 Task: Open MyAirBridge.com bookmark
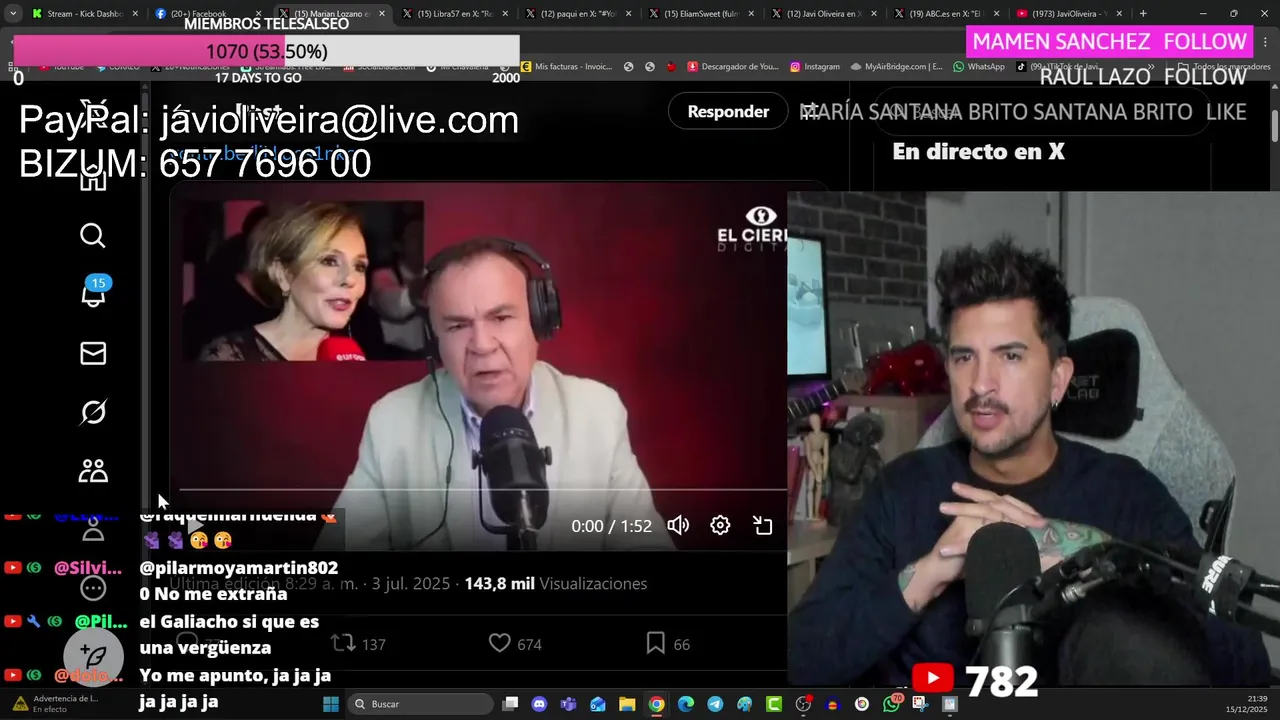[x=896, y=67]
